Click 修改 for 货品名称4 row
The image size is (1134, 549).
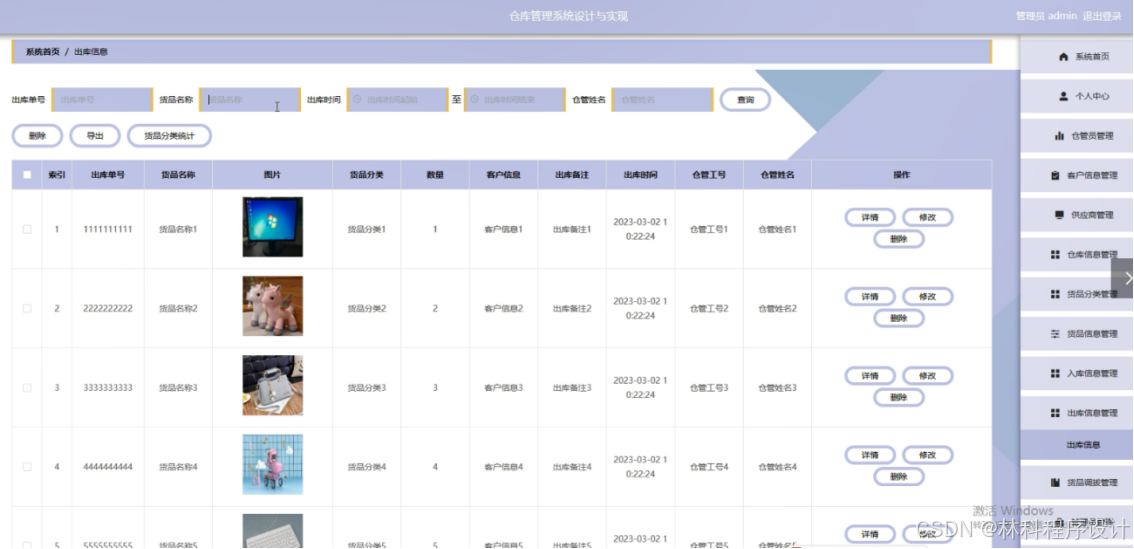(927, 455)
